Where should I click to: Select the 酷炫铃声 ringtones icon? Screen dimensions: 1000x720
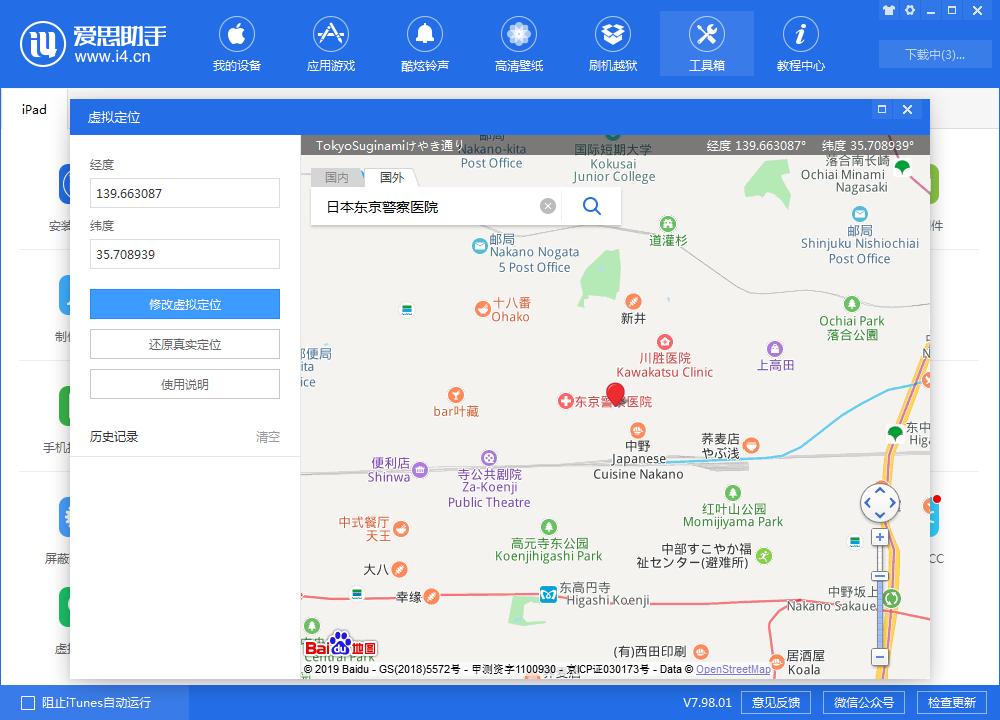425,42
